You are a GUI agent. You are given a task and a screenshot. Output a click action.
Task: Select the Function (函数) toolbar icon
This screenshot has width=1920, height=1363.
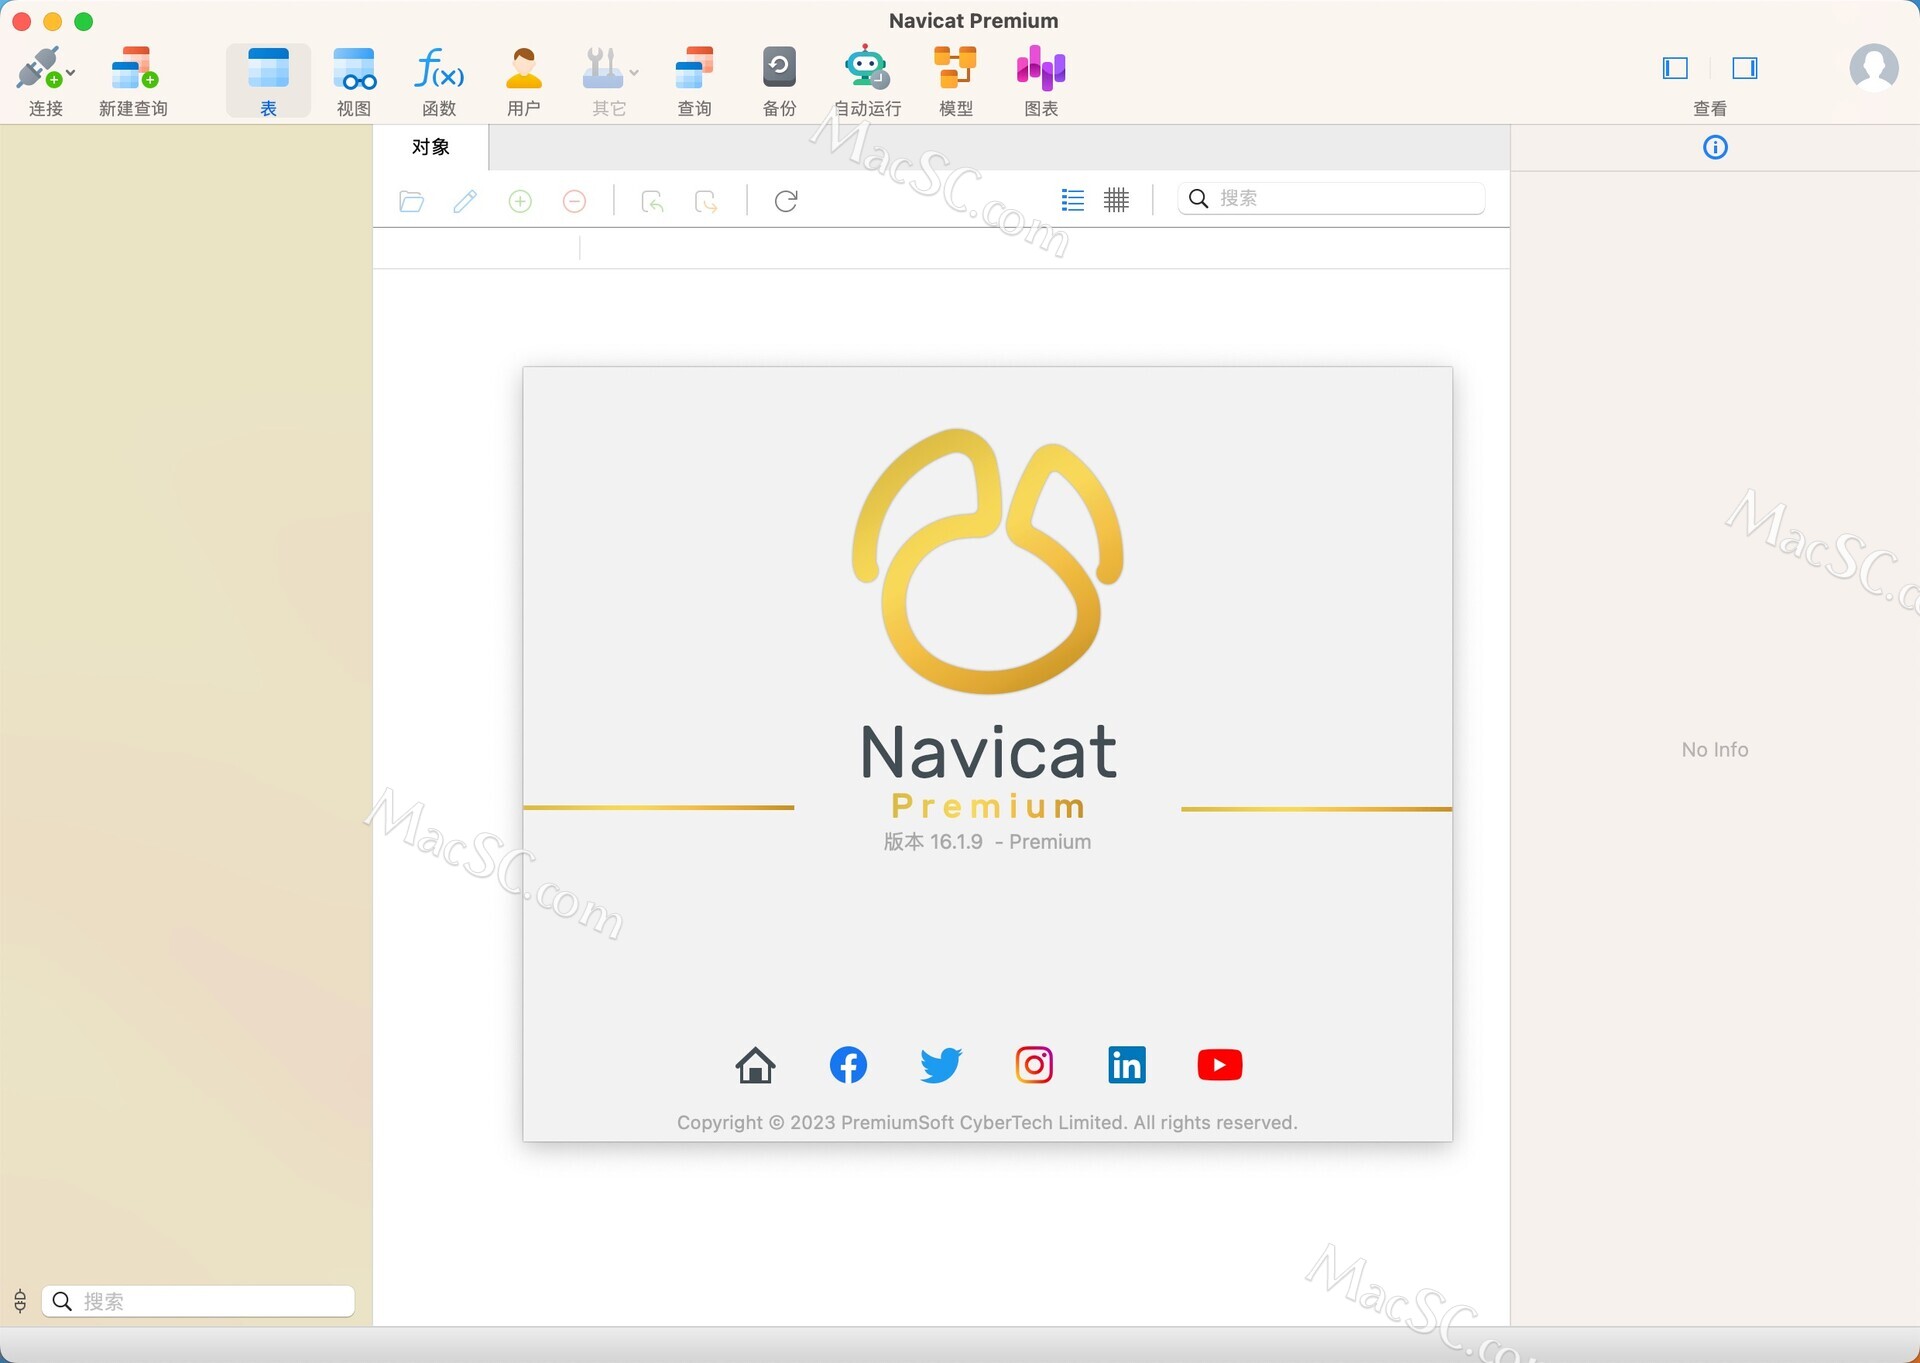(439, 68)
